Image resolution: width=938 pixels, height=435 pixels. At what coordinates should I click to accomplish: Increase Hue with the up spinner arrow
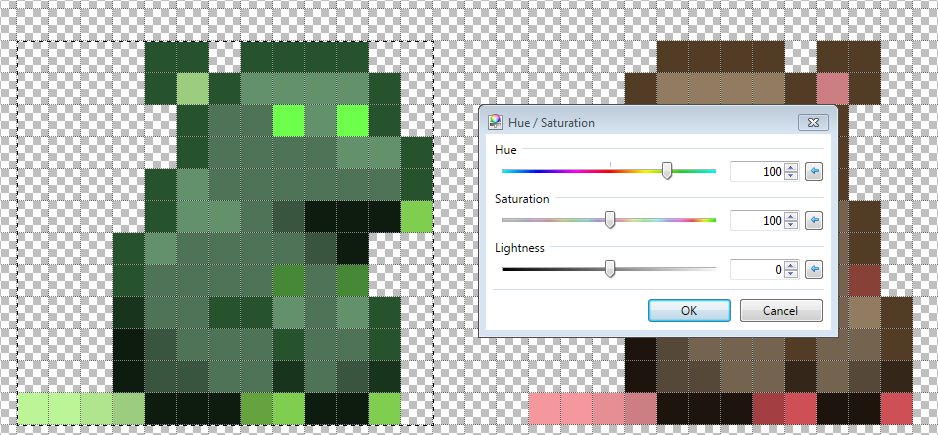coord(791,168)
